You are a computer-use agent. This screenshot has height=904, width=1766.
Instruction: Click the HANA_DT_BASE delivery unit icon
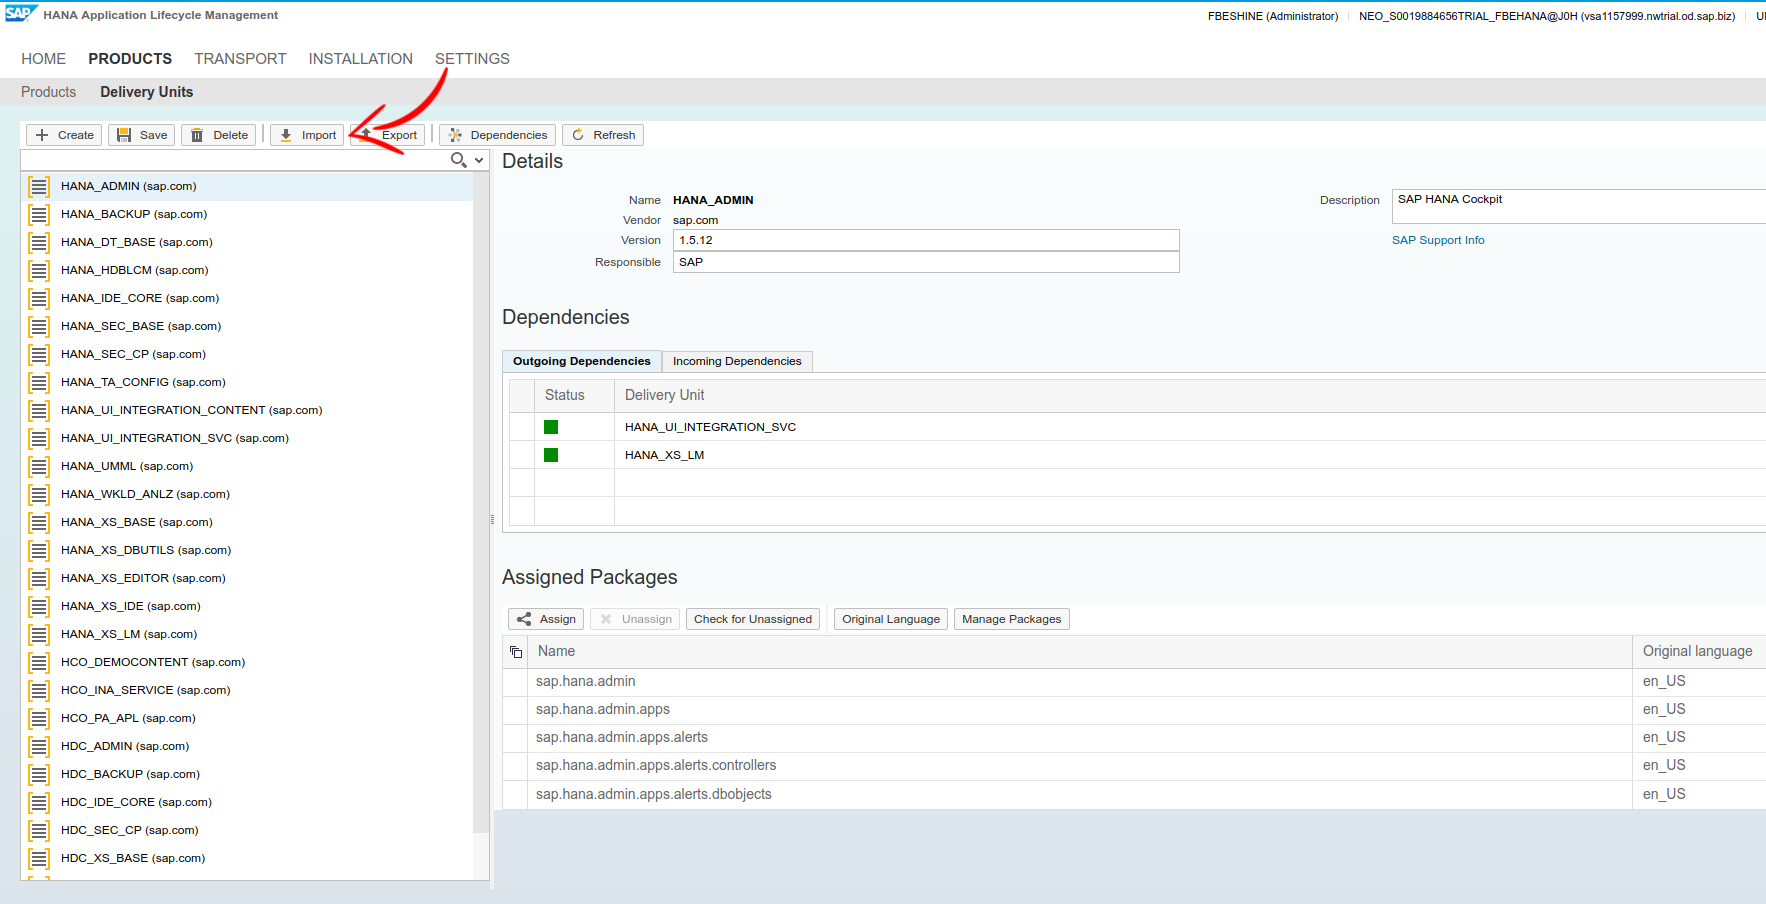click(39, 242)
